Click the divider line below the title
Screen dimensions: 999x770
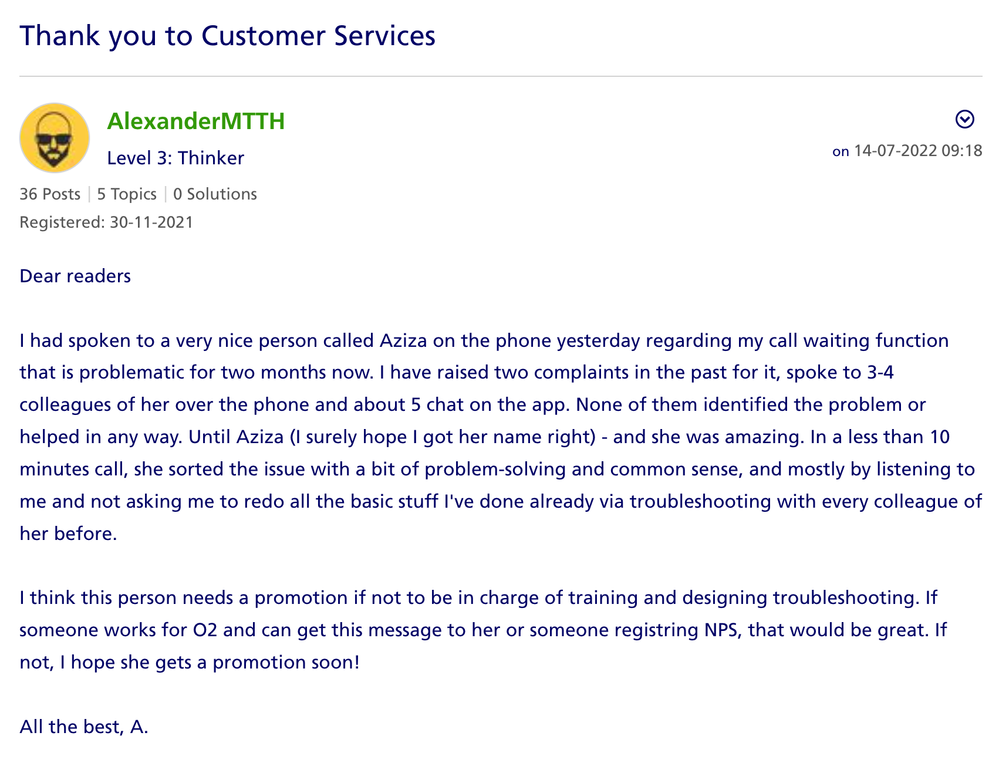[500, 76]
